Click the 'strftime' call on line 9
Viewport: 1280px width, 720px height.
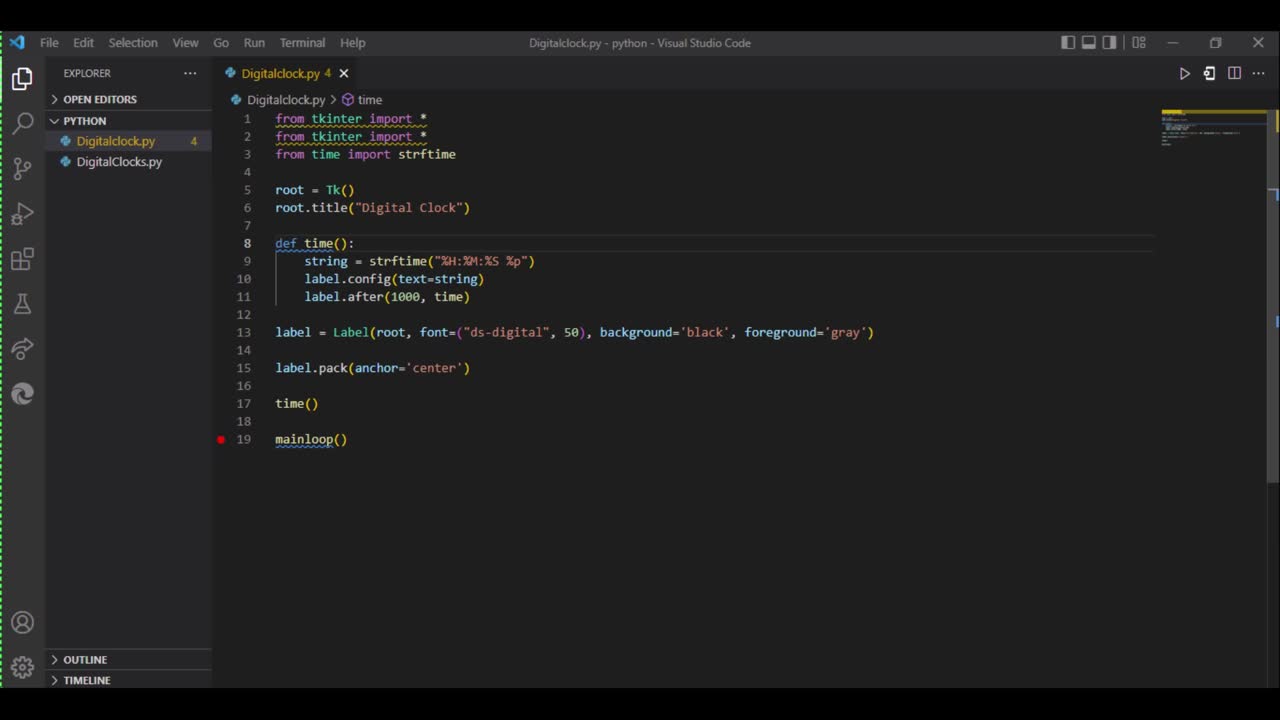tap(398, 261)
